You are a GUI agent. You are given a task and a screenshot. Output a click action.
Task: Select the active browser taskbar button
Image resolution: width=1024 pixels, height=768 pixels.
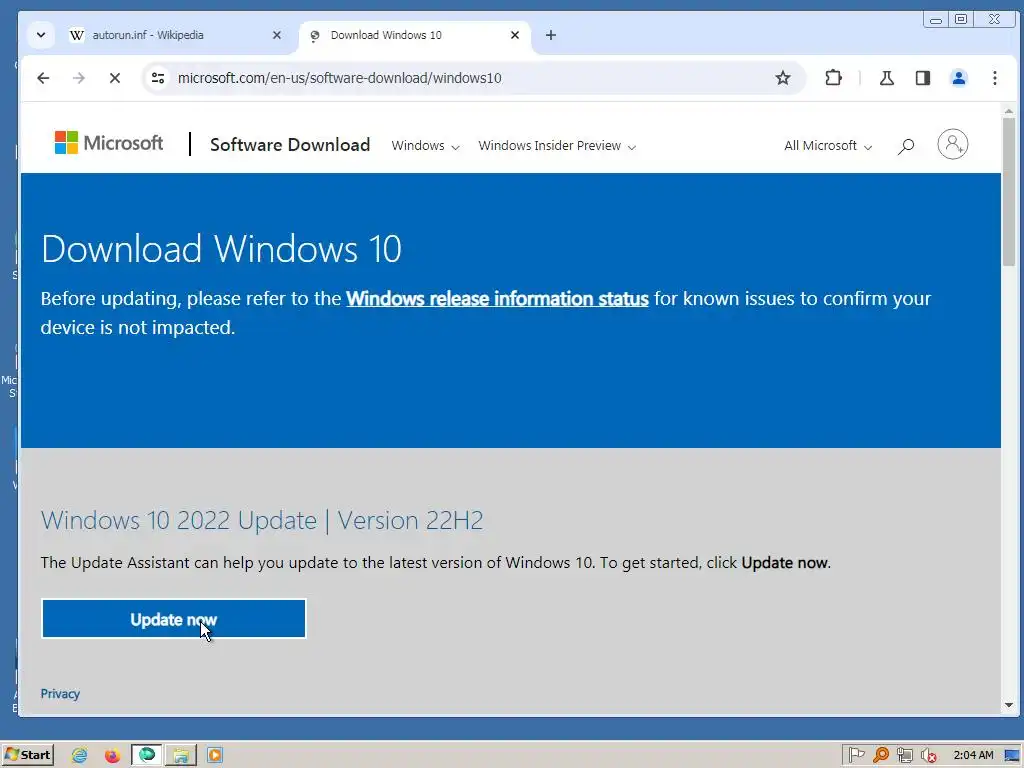coord(147,756)
